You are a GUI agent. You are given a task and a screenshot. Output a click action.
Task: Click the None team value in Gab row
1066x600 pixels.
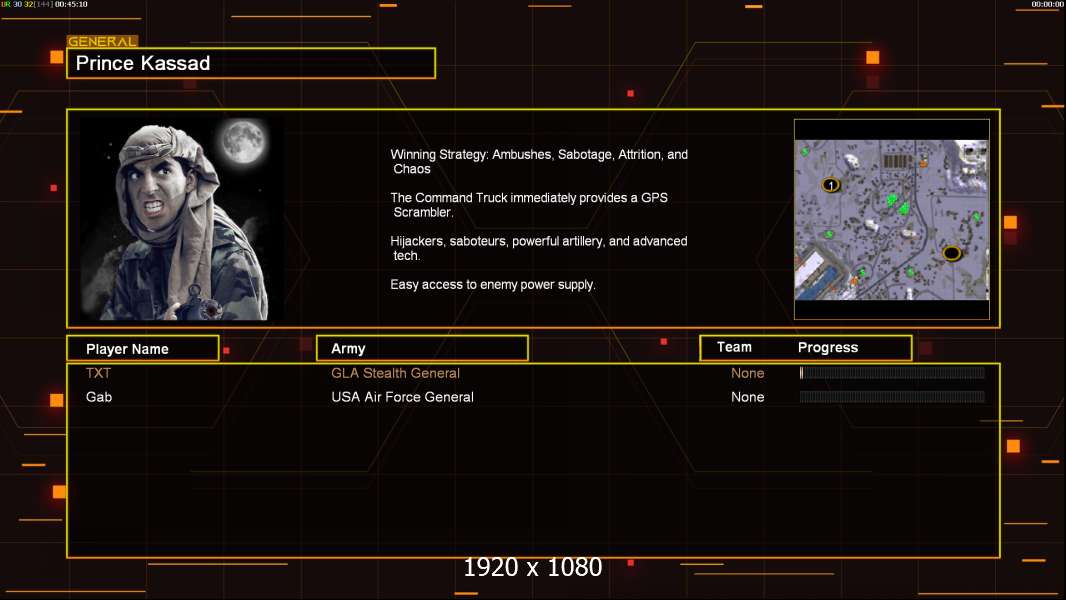click(x=747, y=397)
